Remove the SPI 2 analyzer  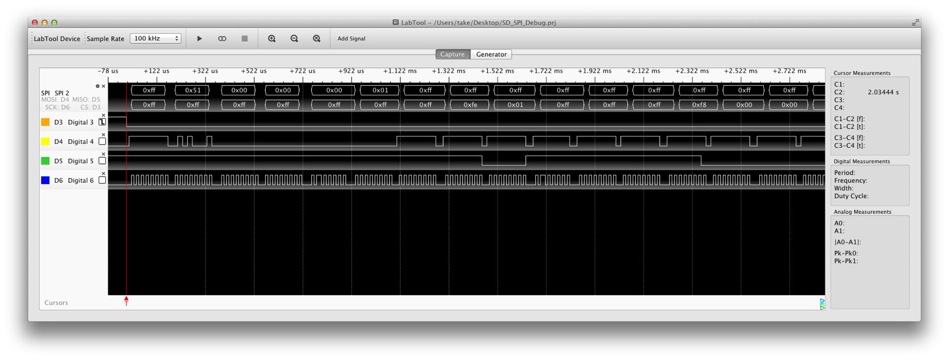[103, 86]
